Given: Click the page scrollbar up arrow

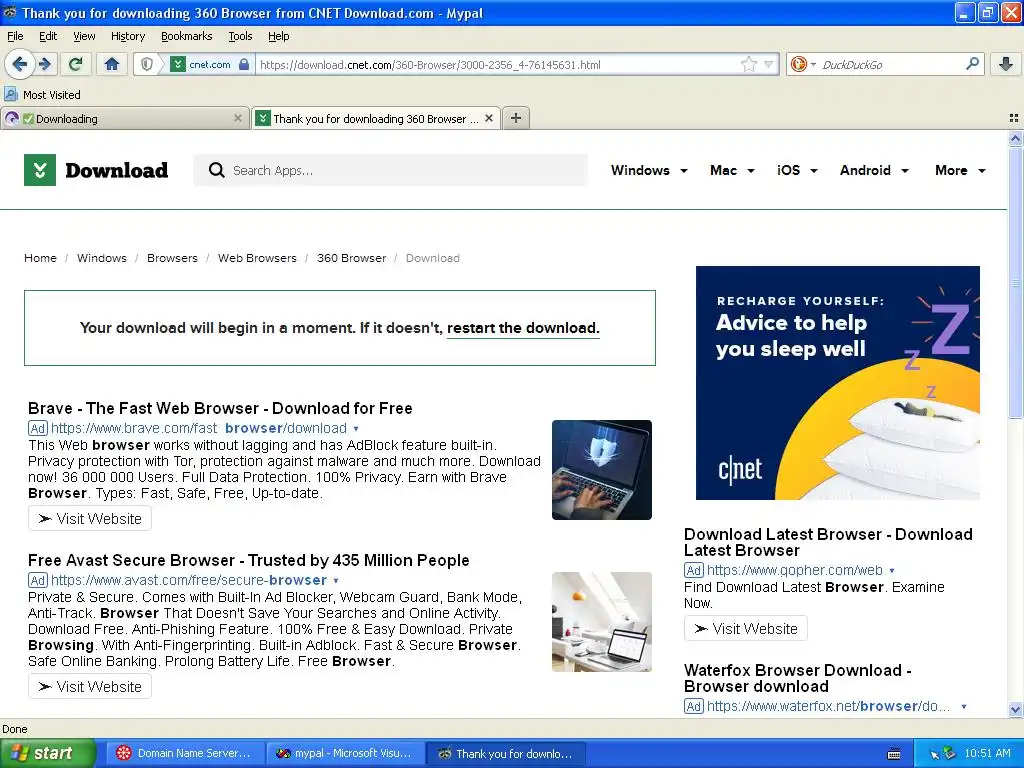Looking at the screenshot, I should [x=1015, y=138].
